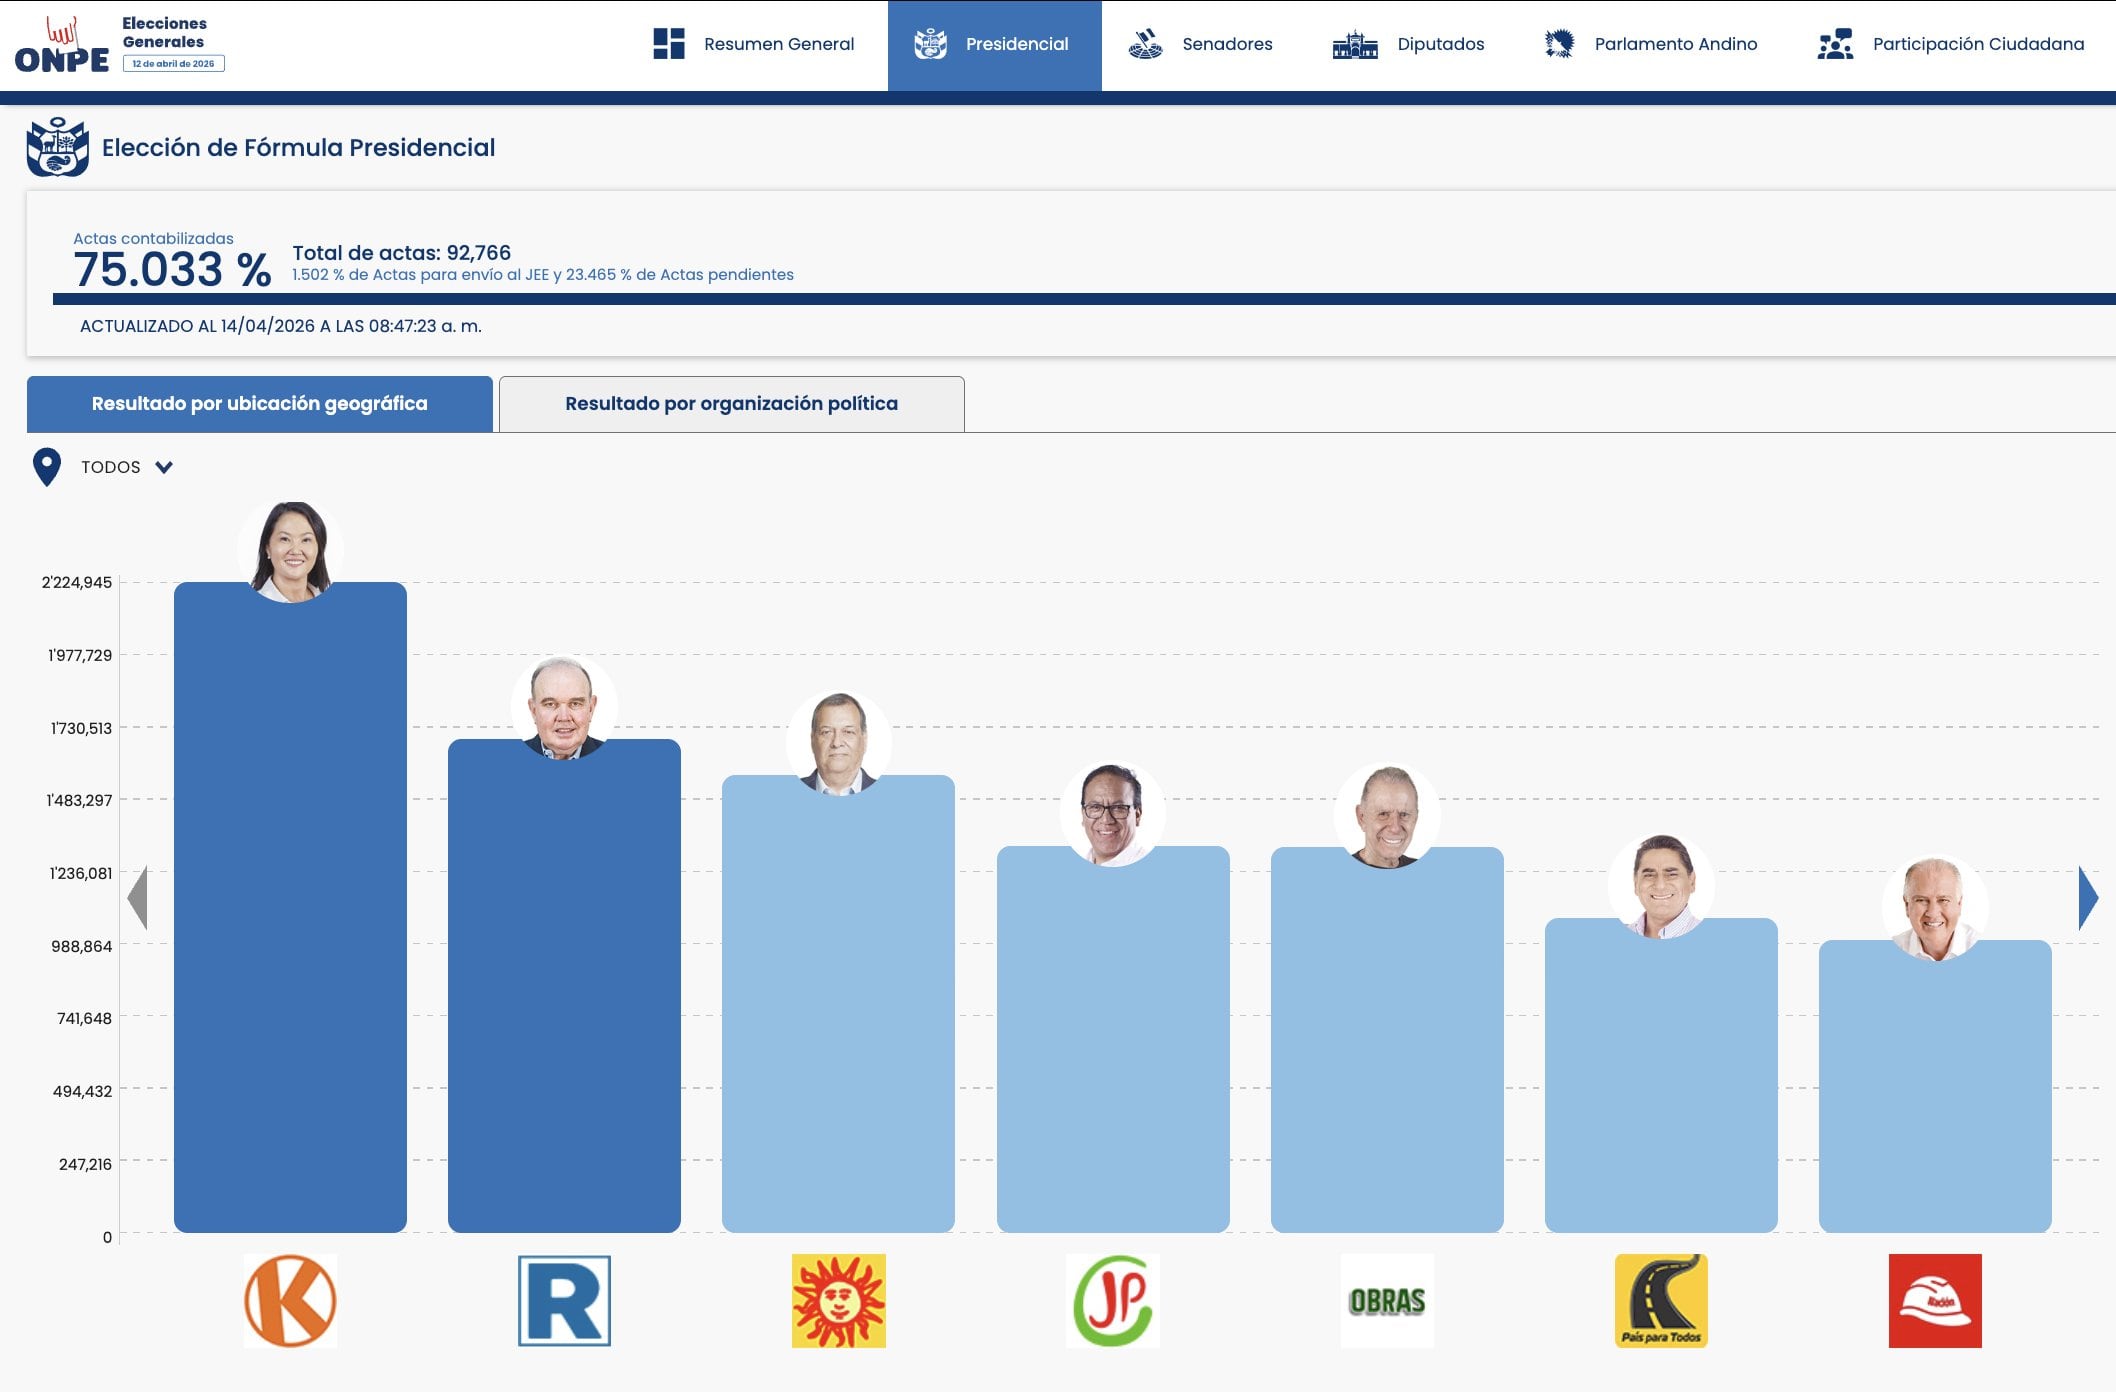Image resolution: width=2116 pixels, height=1392 pixels.
Task: Select the Resultado por ubicación geográfica tab
Action: (259, 403)
